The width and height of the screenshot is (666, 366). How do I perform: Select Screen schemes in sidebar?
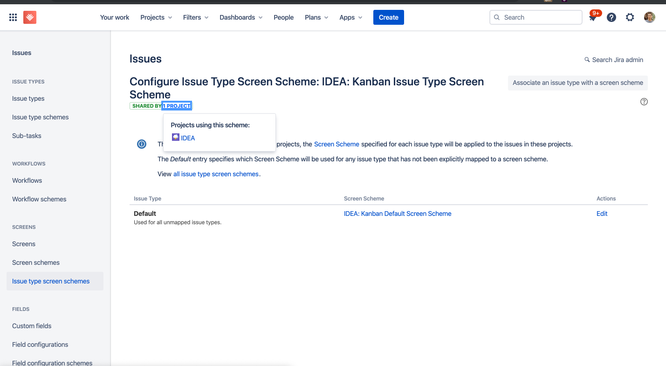click(36, 263)
